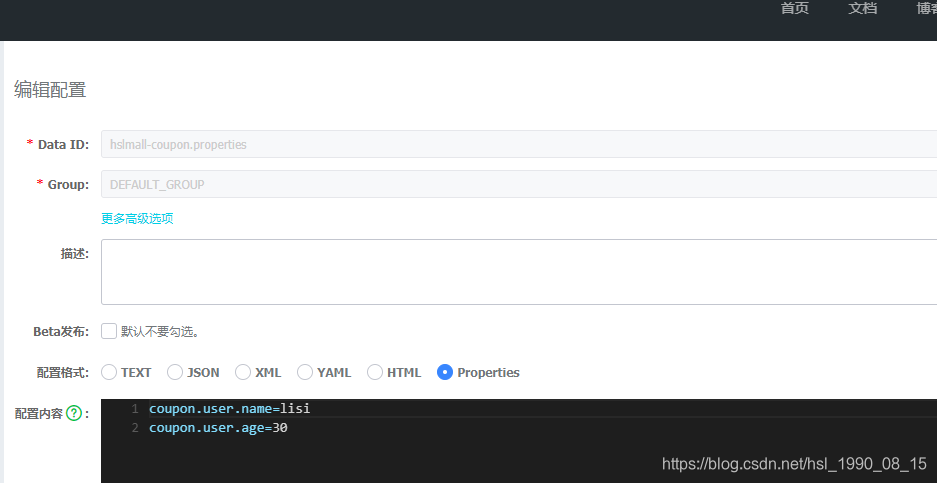Expand 更多高级选项 link

click(x=137, y=218)
